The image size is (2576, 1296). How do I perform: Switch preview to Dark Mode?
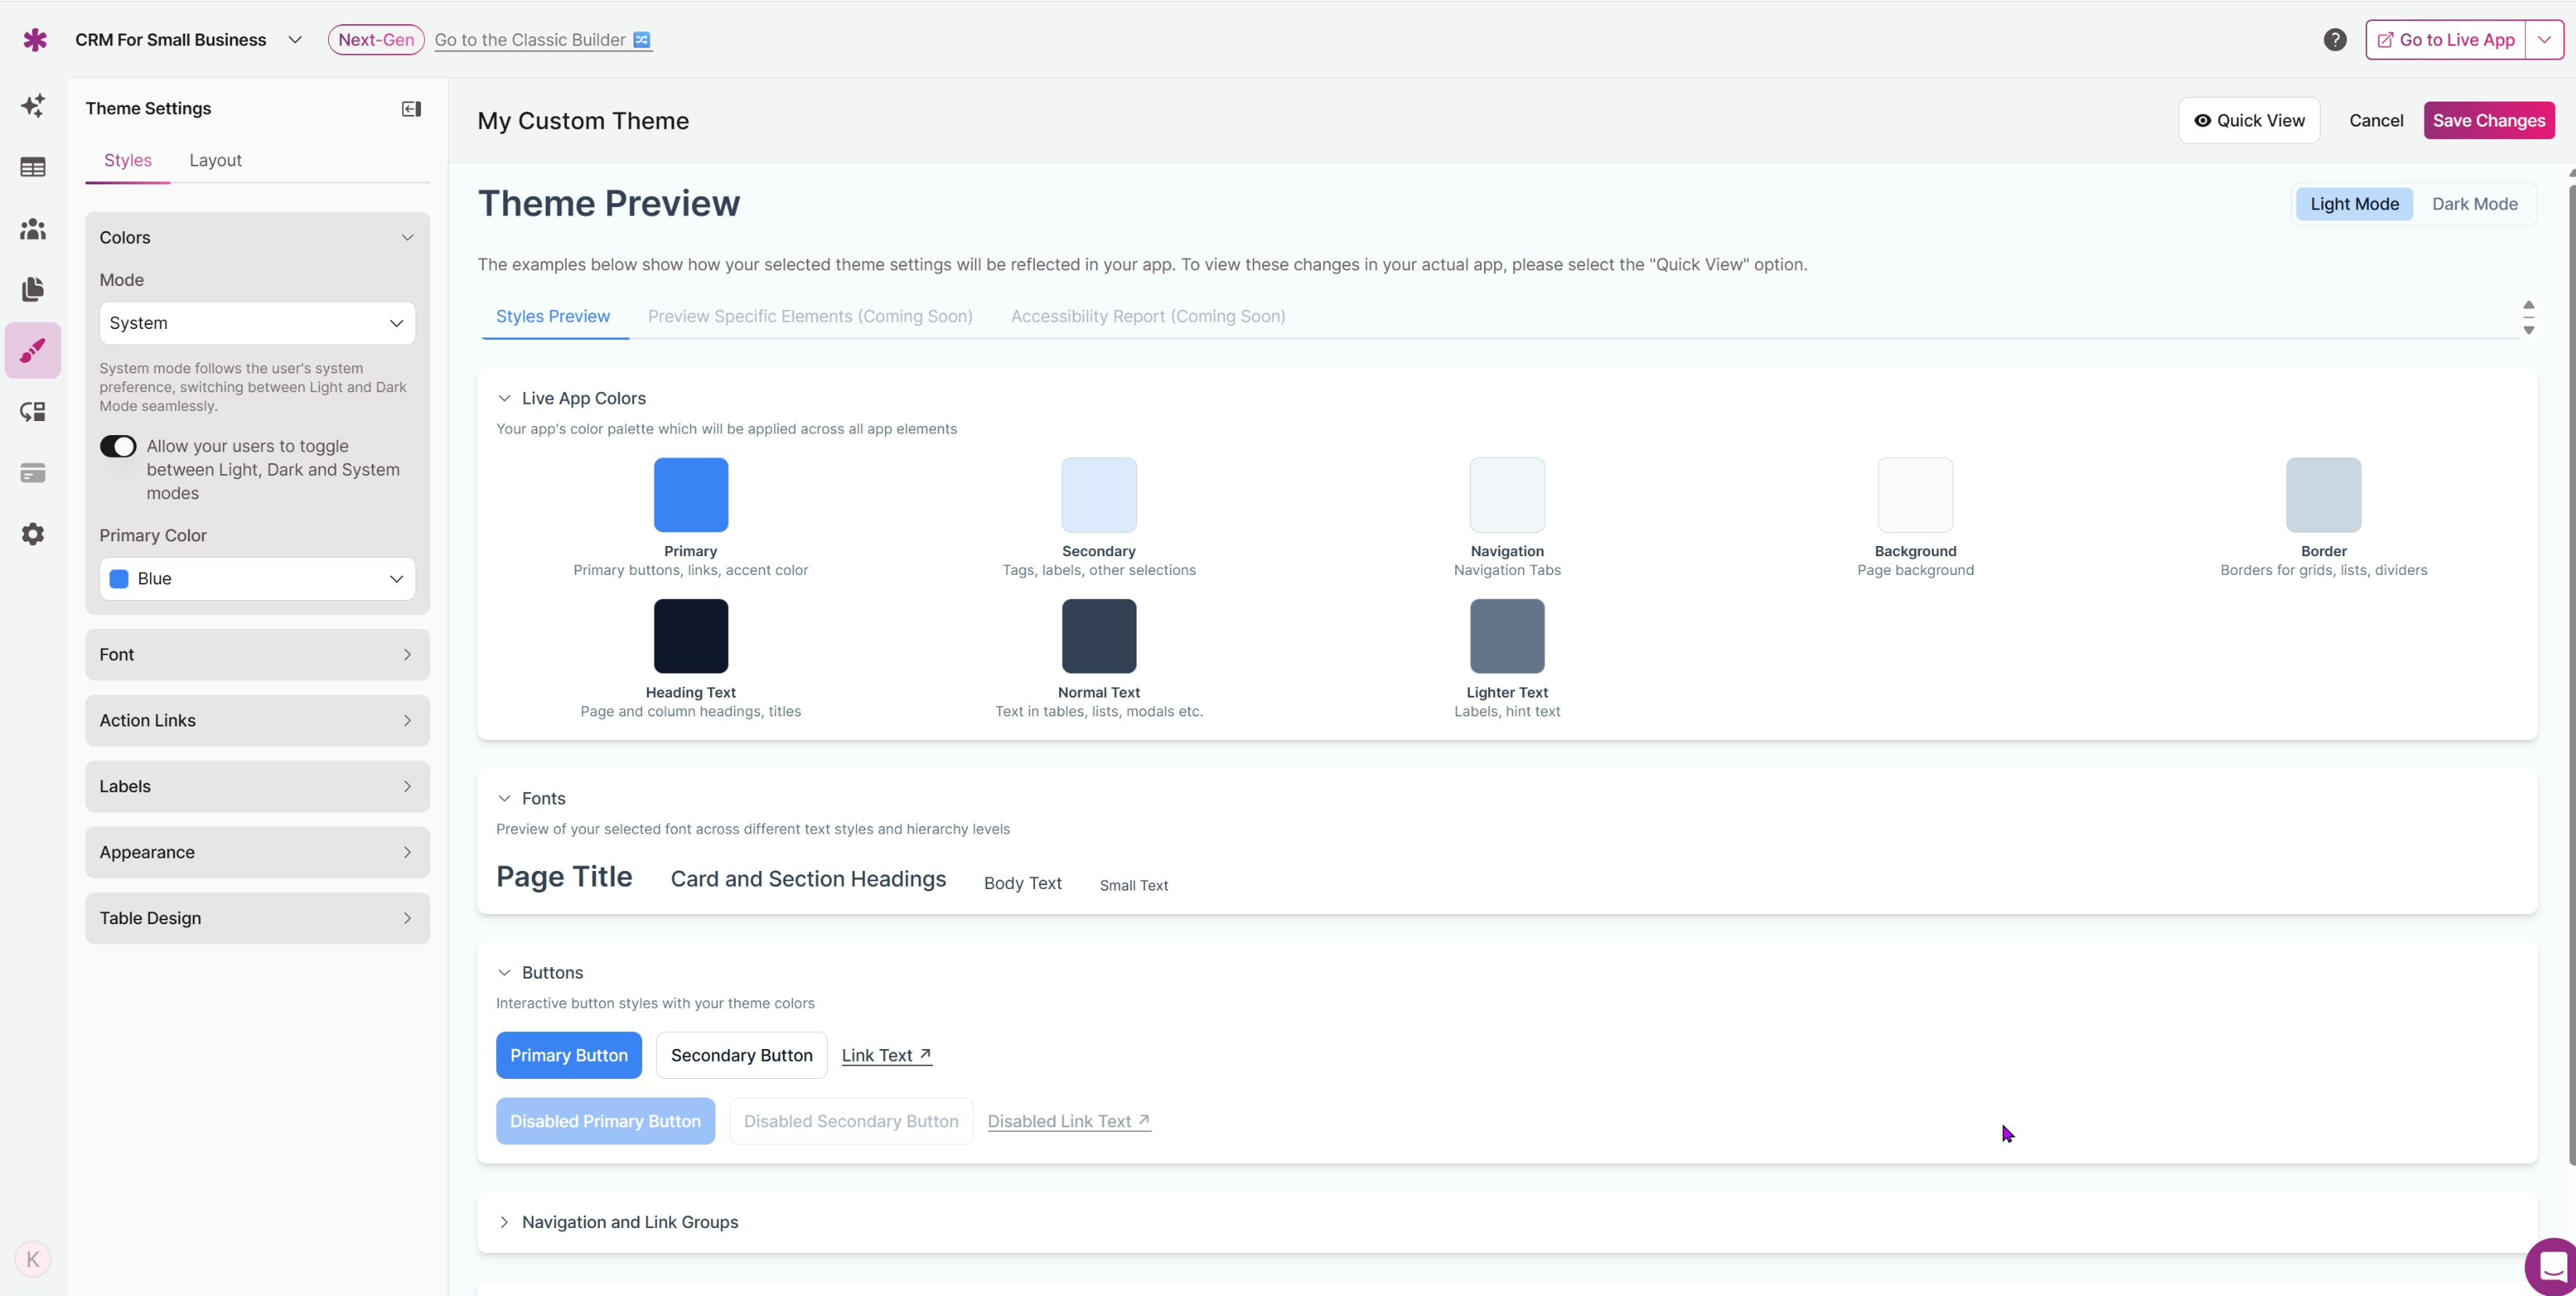(2475, 204)
